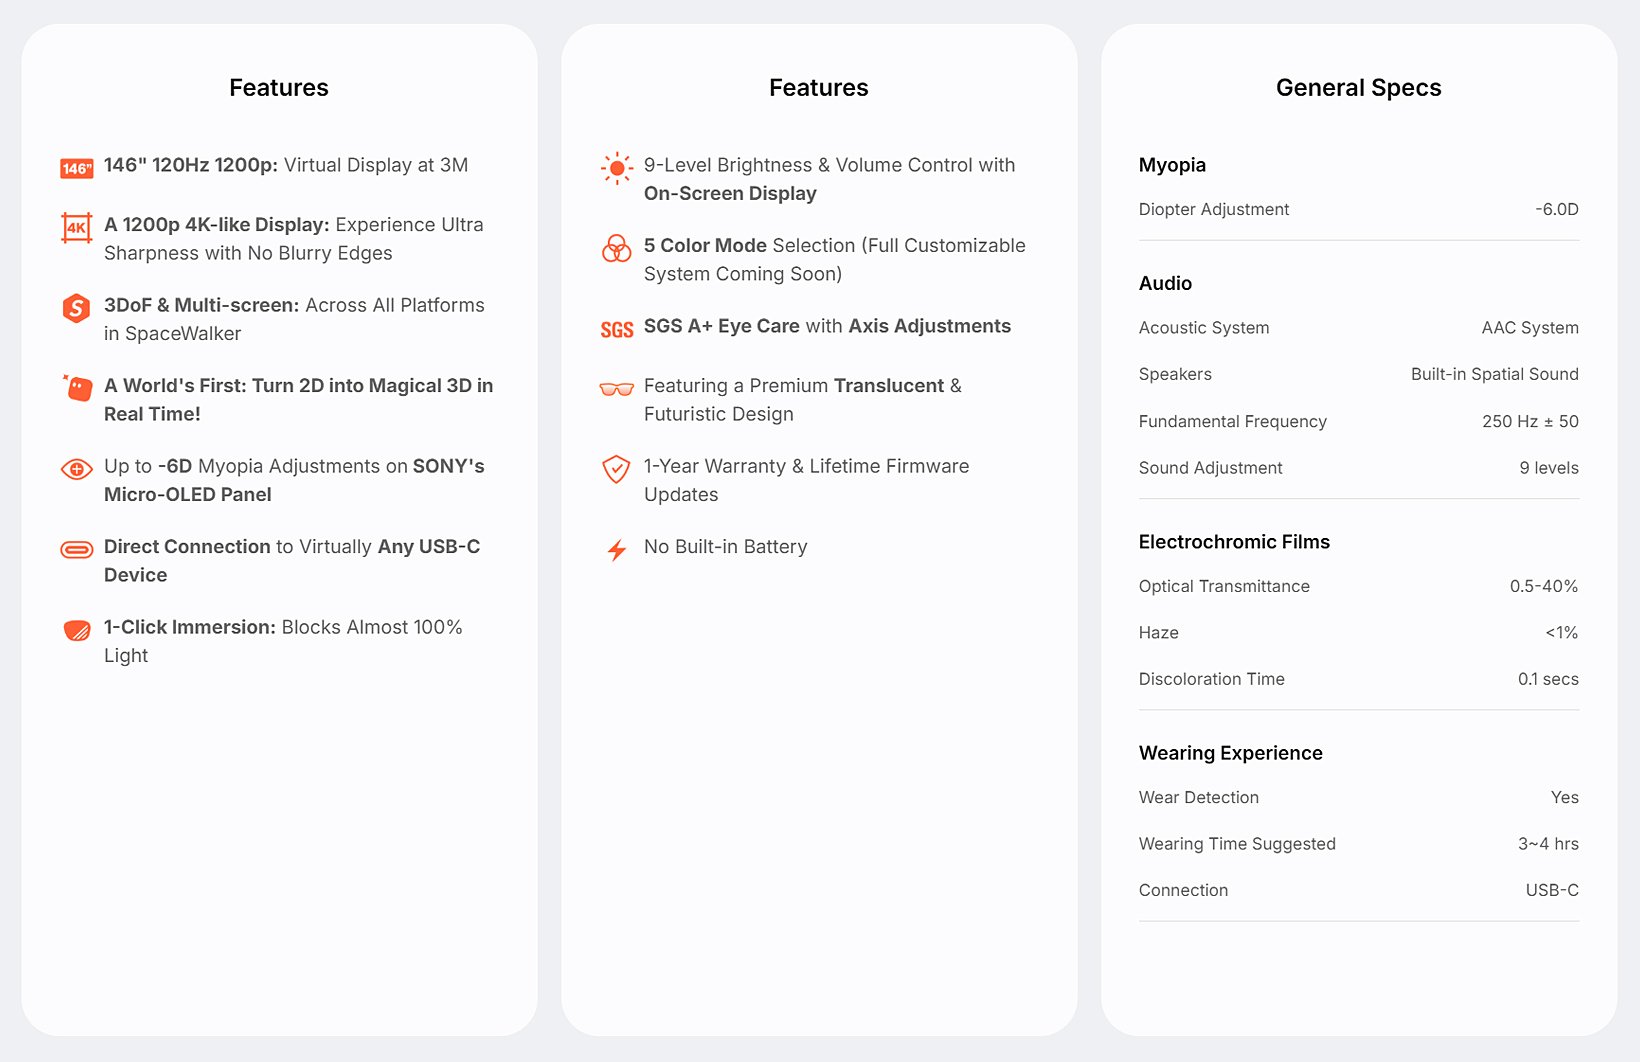The width and height of the screenshot is (1640, 1062).
Task: Select the Electrochromic Films section title
Action: [1234, 542]
